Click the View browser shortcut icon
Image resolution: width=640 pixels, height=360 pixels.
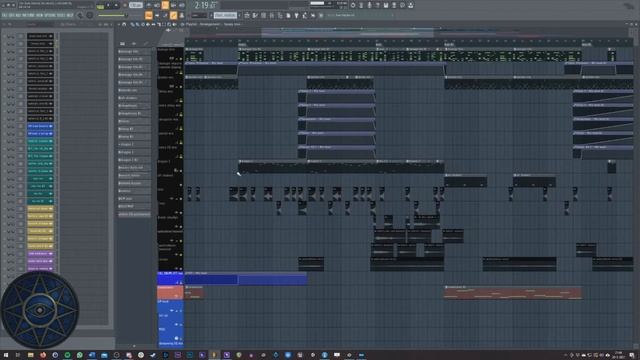(x=280, y=15)
